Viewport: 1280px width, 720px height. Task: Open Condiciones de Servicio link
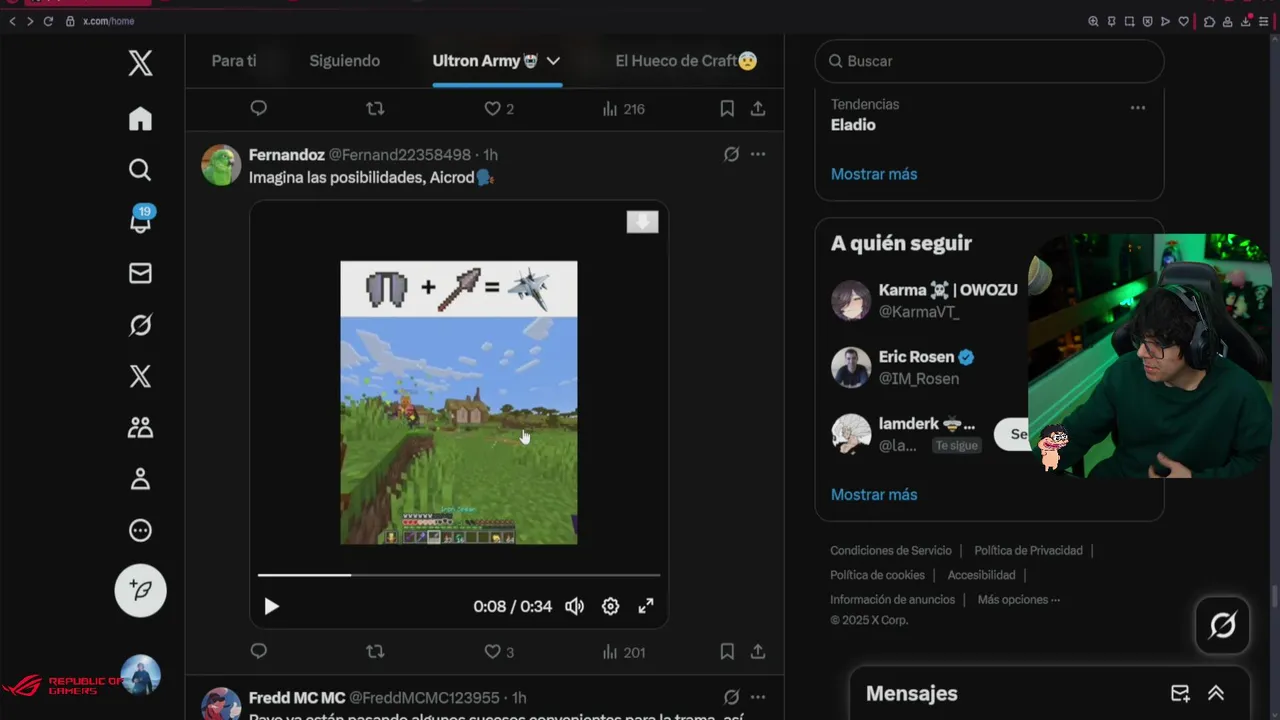[x=891, y=551]
